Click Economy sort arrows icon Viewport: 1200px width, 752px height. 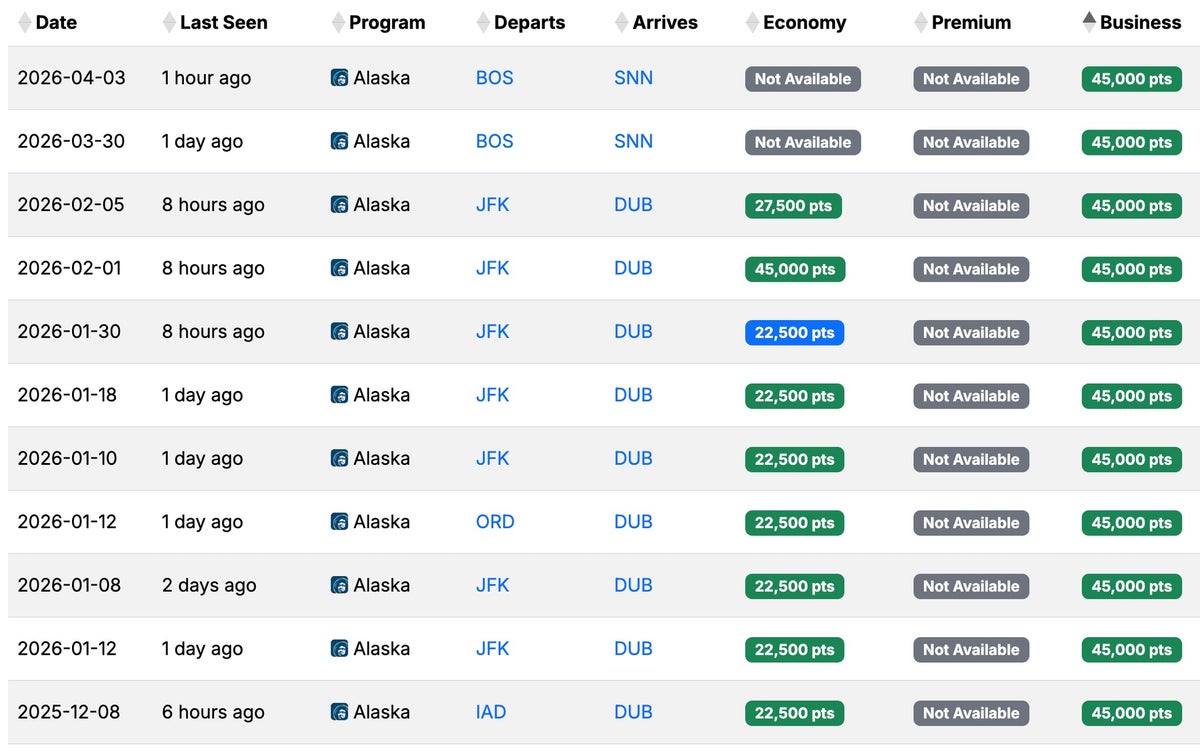752,23
